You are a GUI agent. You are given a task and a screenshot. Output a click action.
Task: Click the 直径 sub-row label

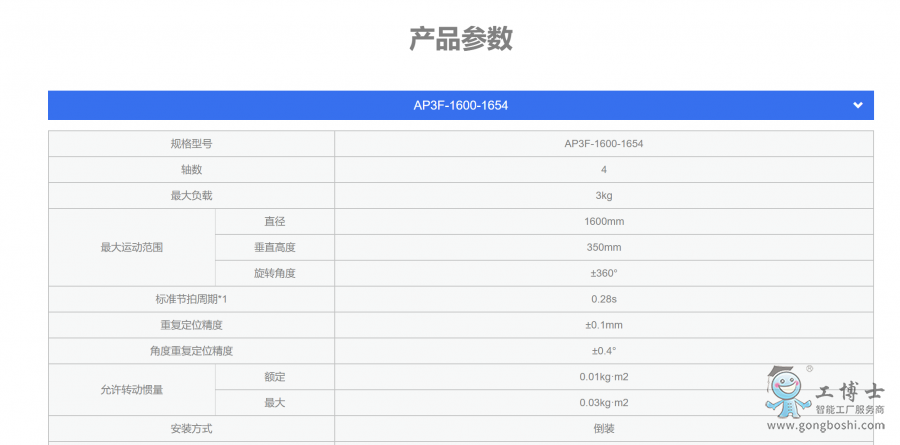click(x=274, y=222)
